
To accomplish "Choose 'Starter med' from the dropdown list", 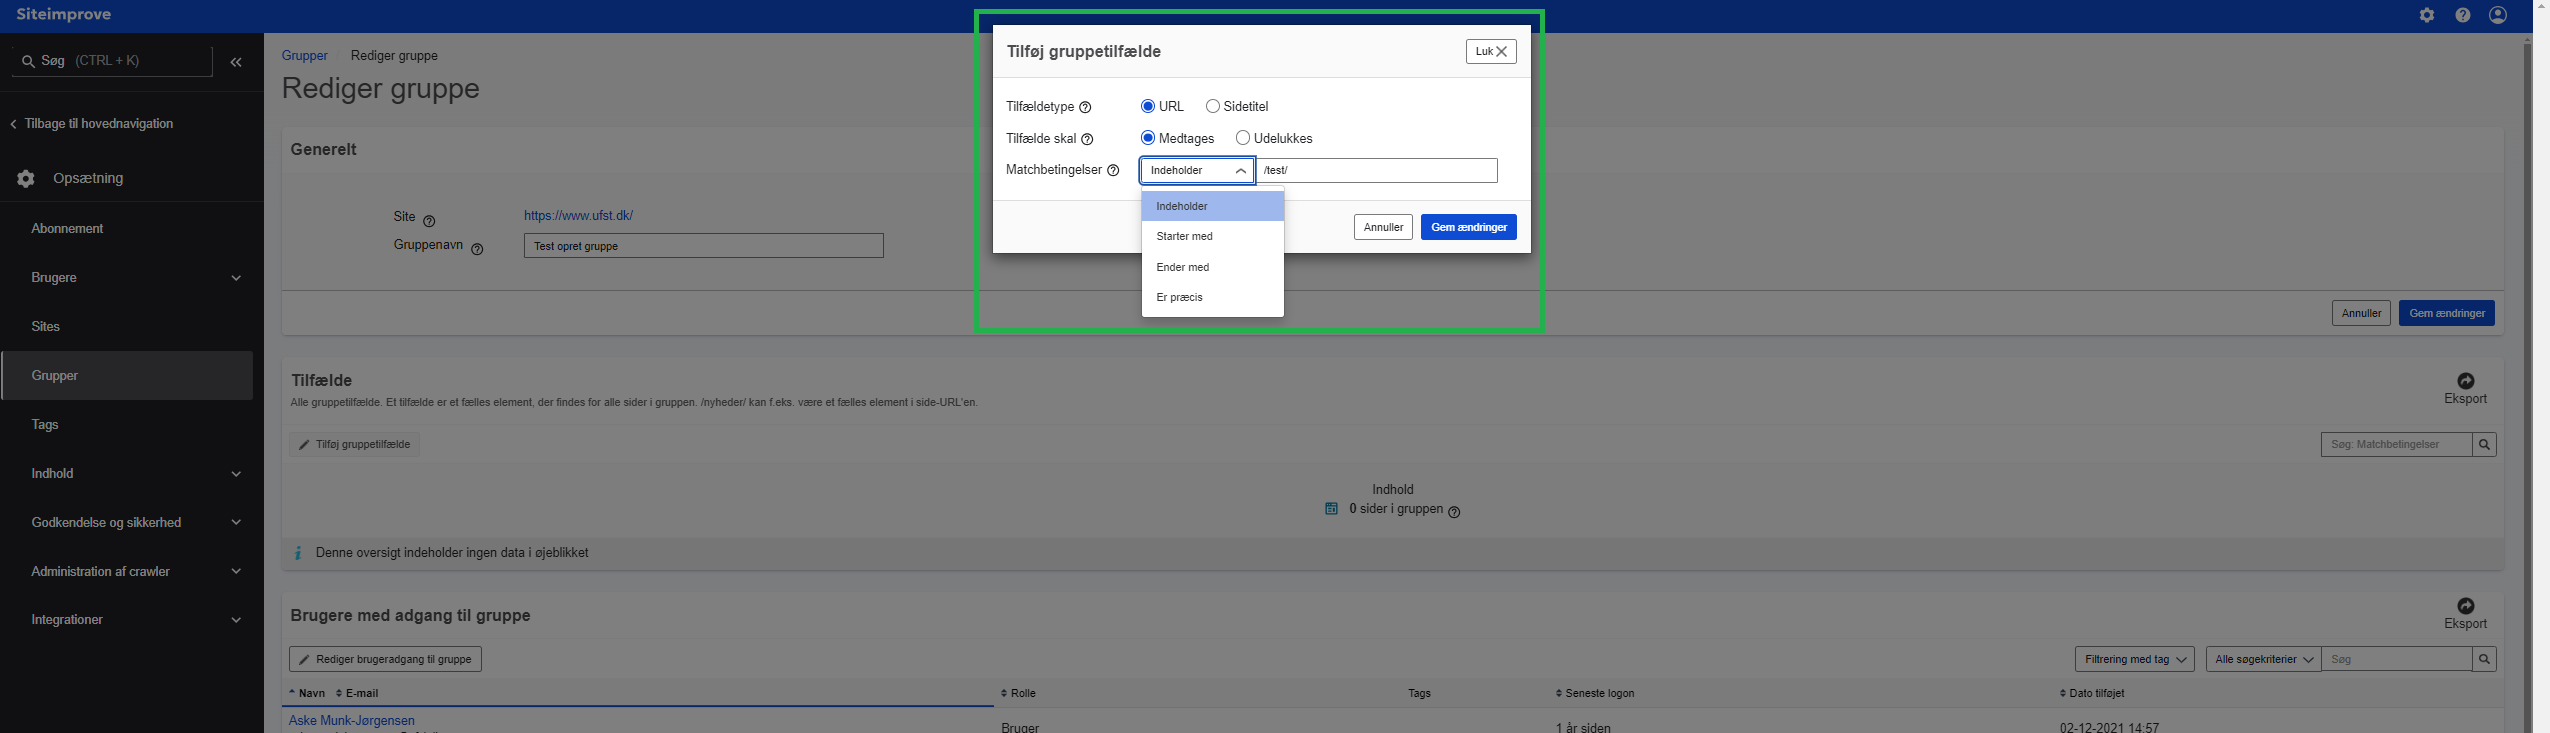I will tap(1184, 236).
